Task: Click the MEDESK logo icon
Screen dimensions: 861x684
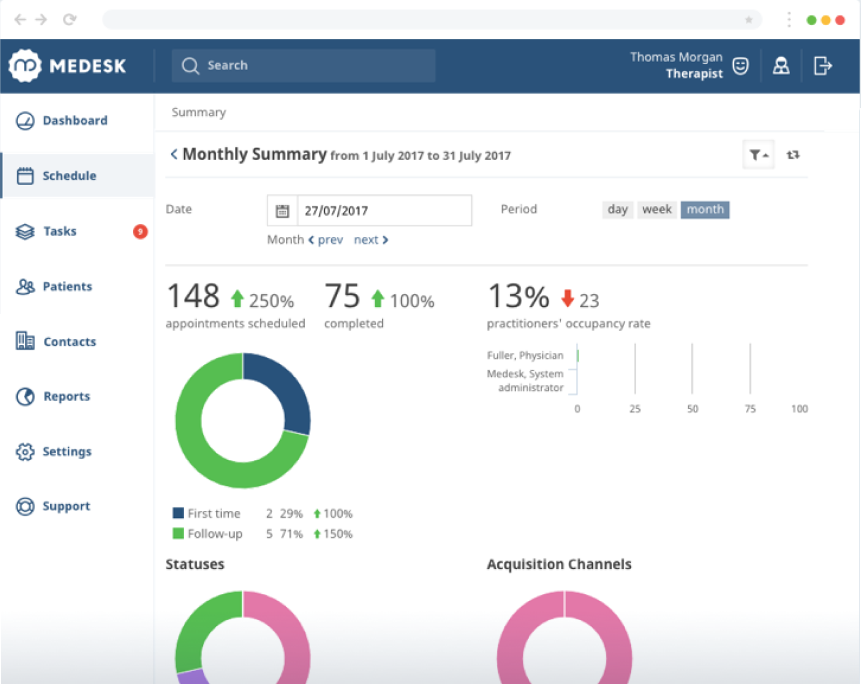Action: [x=25, y=66]
